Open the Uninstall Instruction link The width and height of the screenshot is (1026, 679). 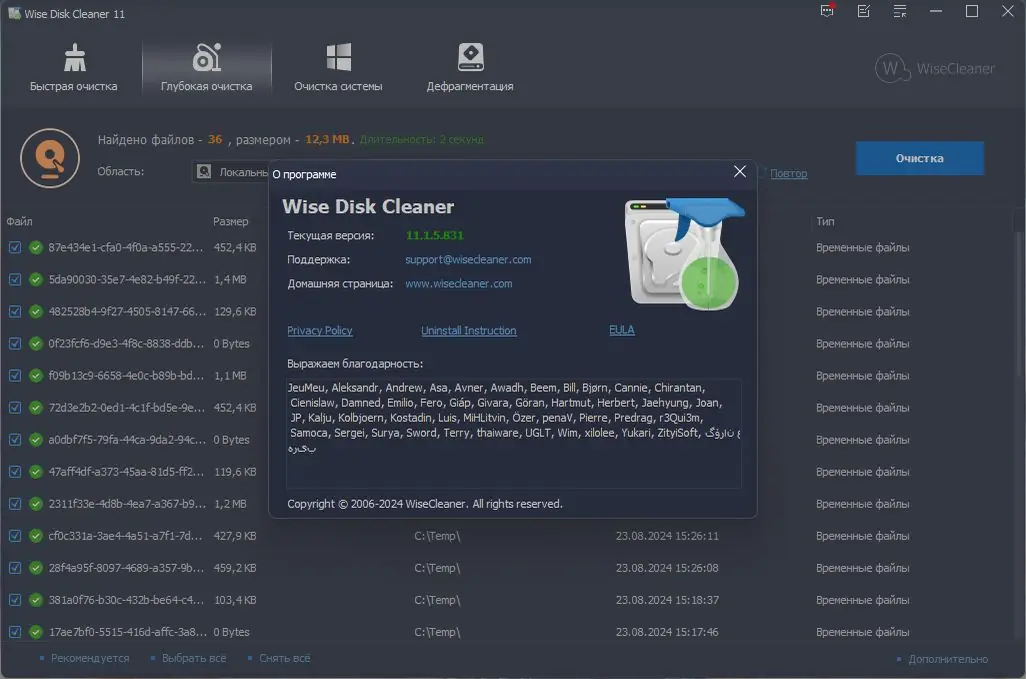[x=469, y=330]
